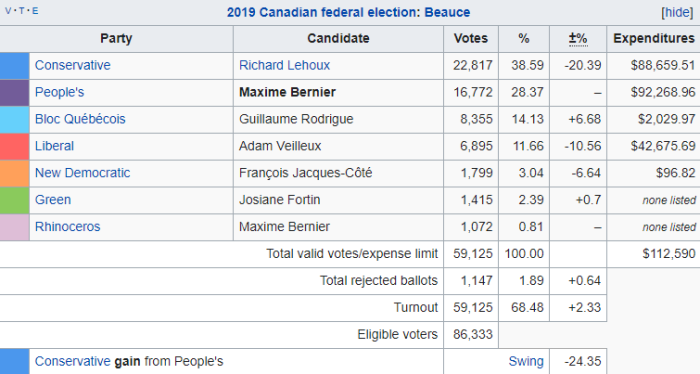This screenshot has width=700, height=374.
Task: Click the red Liberal party color cell
Action: click(x=15, y=147)
